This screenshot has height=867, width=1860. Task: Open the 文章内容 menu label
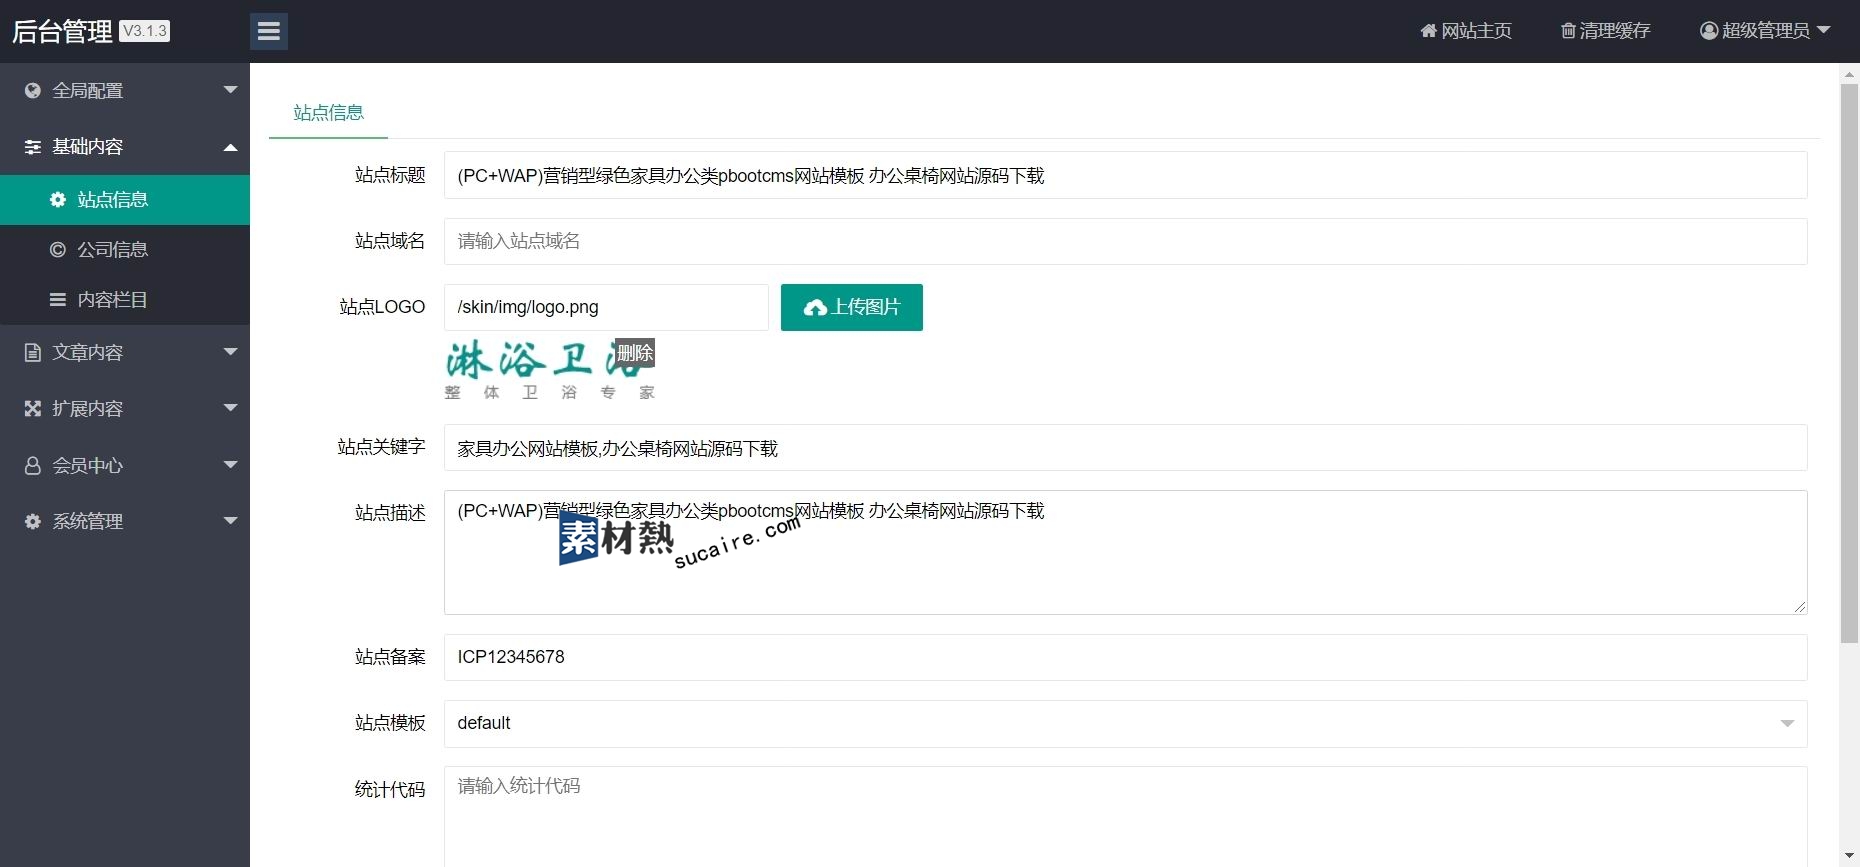(x=88, y=353)
